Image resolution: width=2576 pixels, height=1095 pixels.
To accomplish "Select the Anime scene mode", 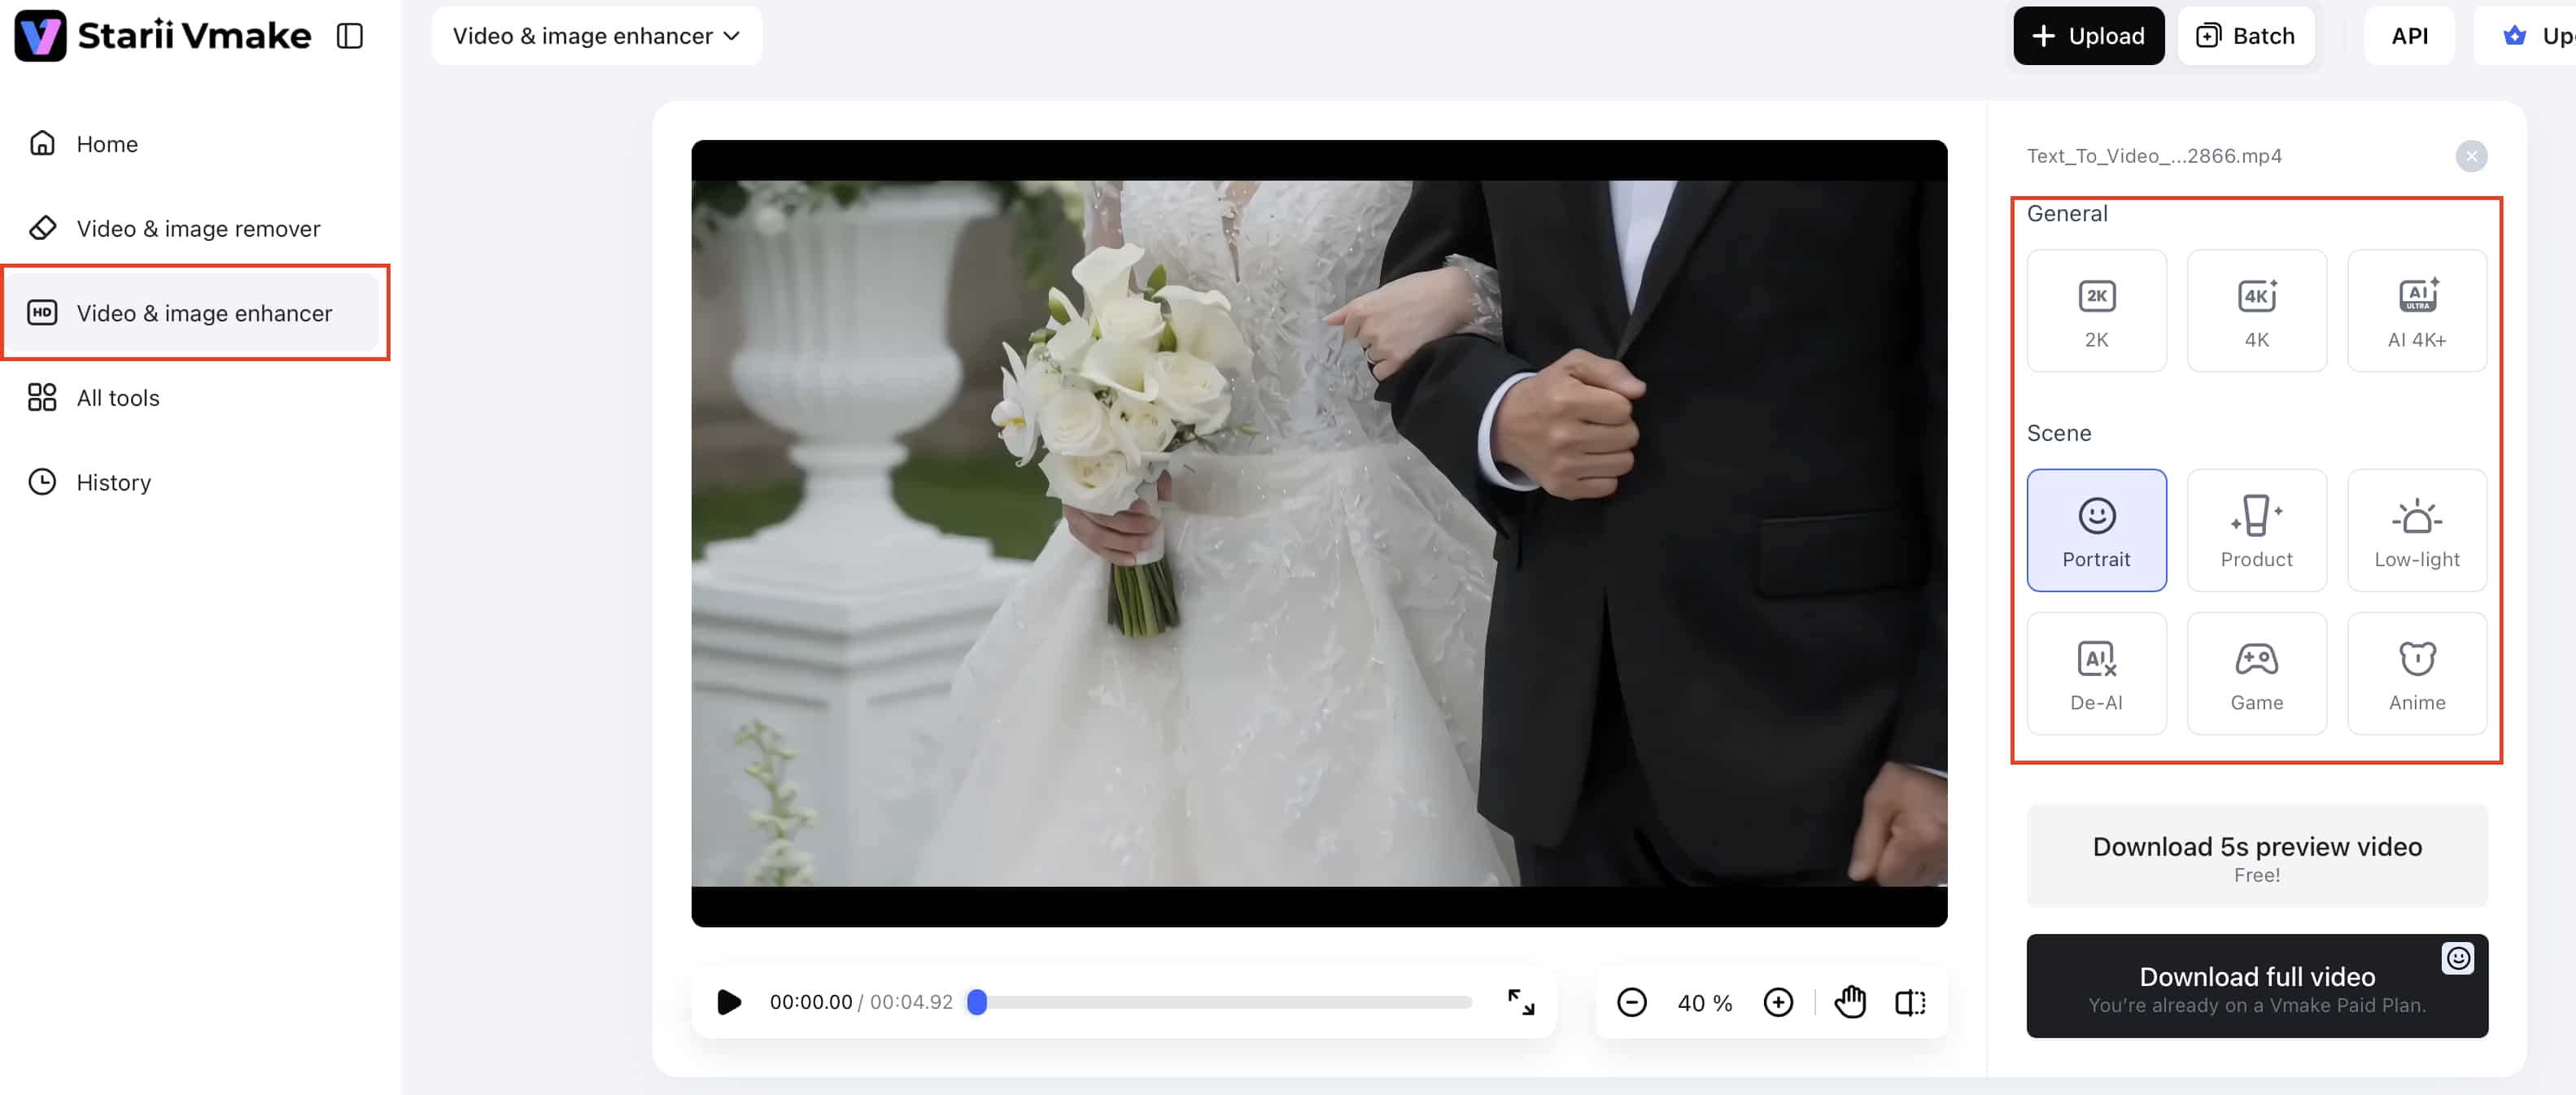I will pyautogui.click(x=2417, y=674).
